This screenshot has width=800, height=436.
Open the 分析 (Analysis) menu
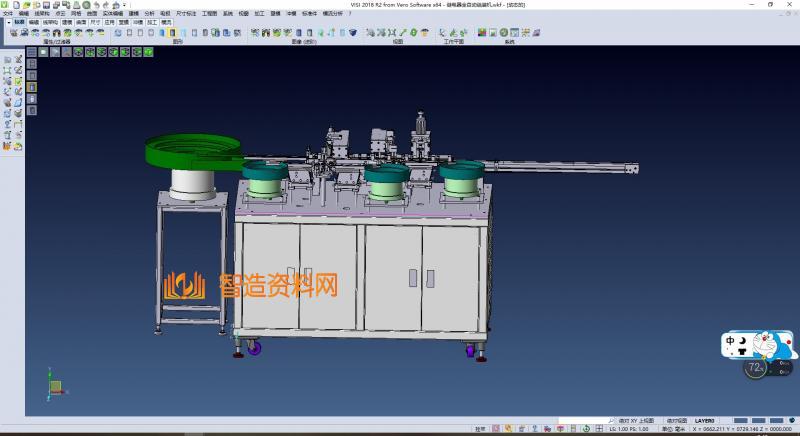click(150, 13)
